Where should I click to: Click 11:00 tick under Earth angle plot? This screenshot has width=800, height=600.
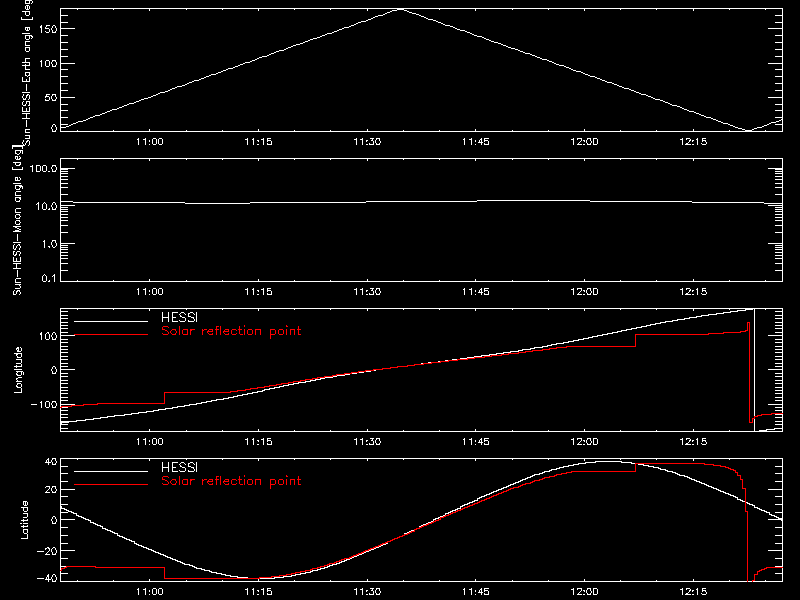coord(149,141)
